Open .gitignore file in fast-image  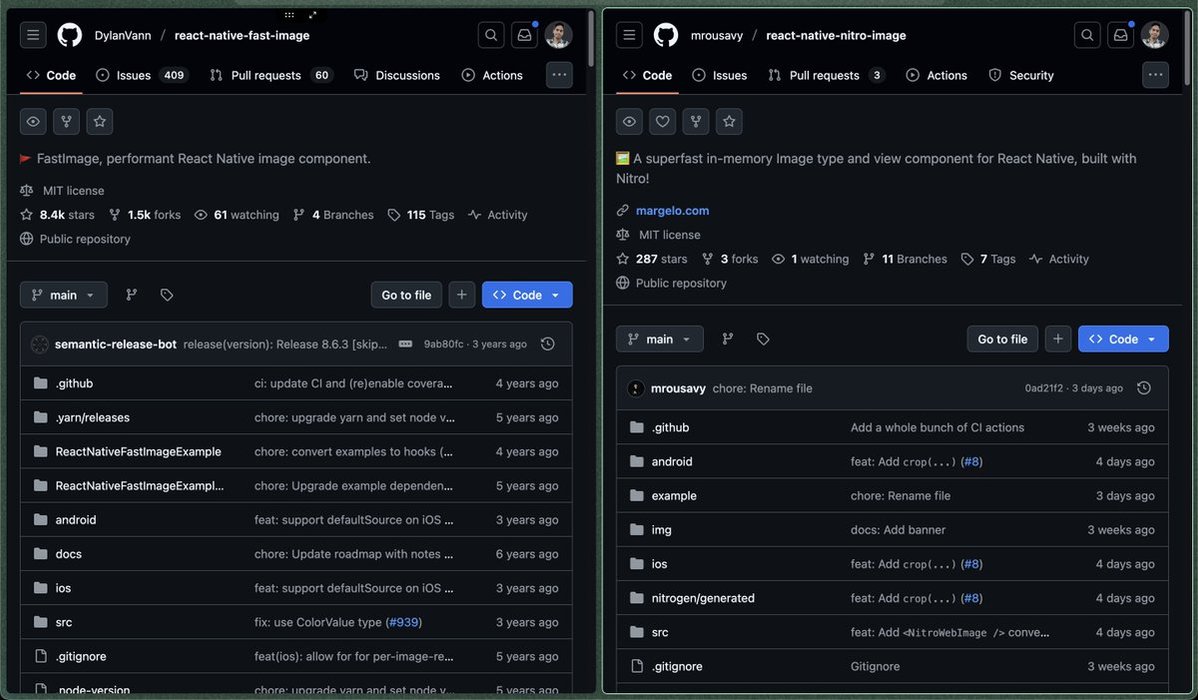pyautogui.click(x=81, y=656)
